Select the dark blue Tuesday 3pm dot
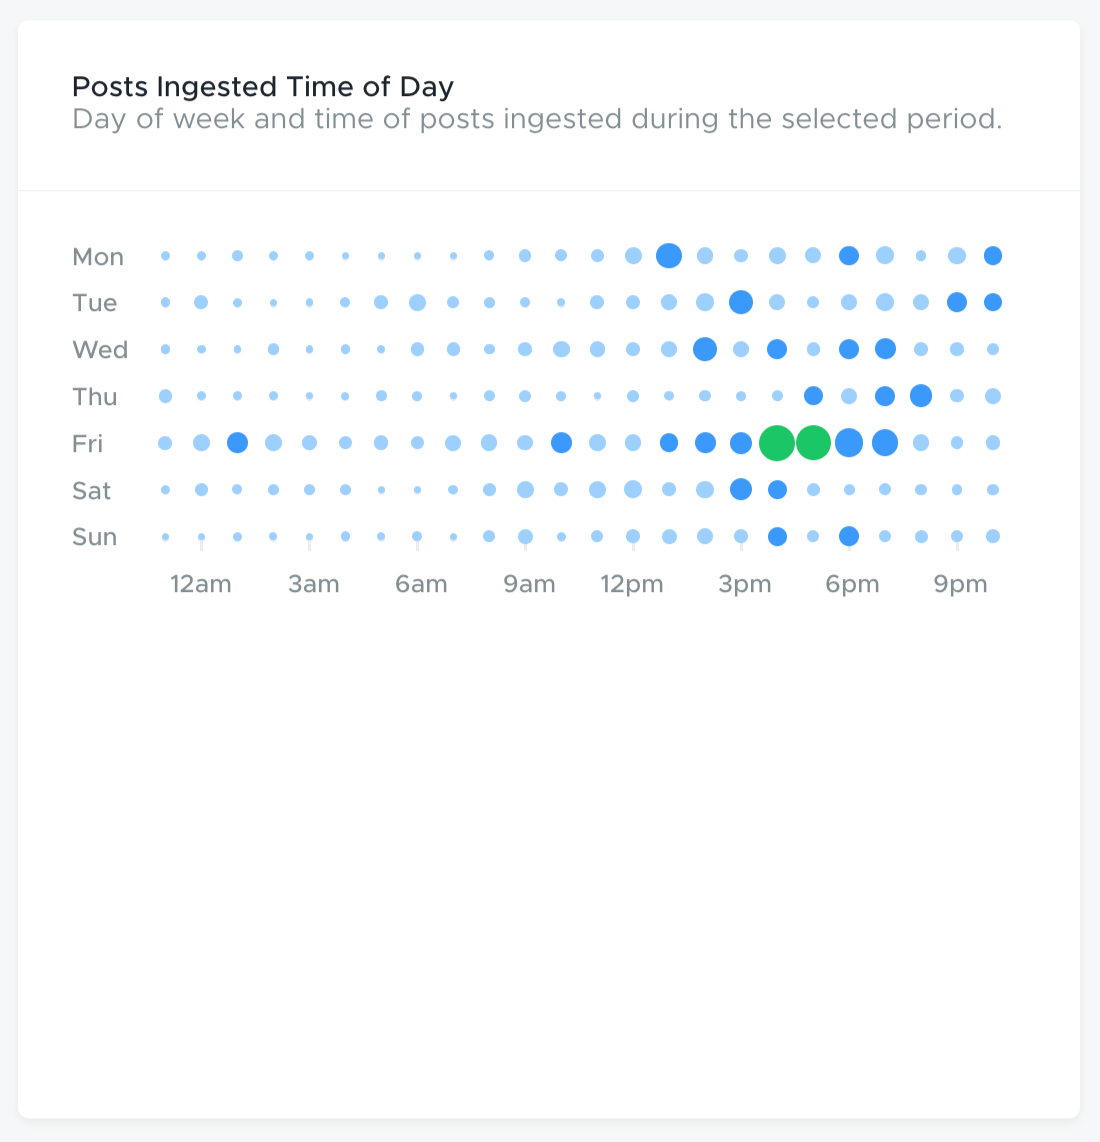 741,302
